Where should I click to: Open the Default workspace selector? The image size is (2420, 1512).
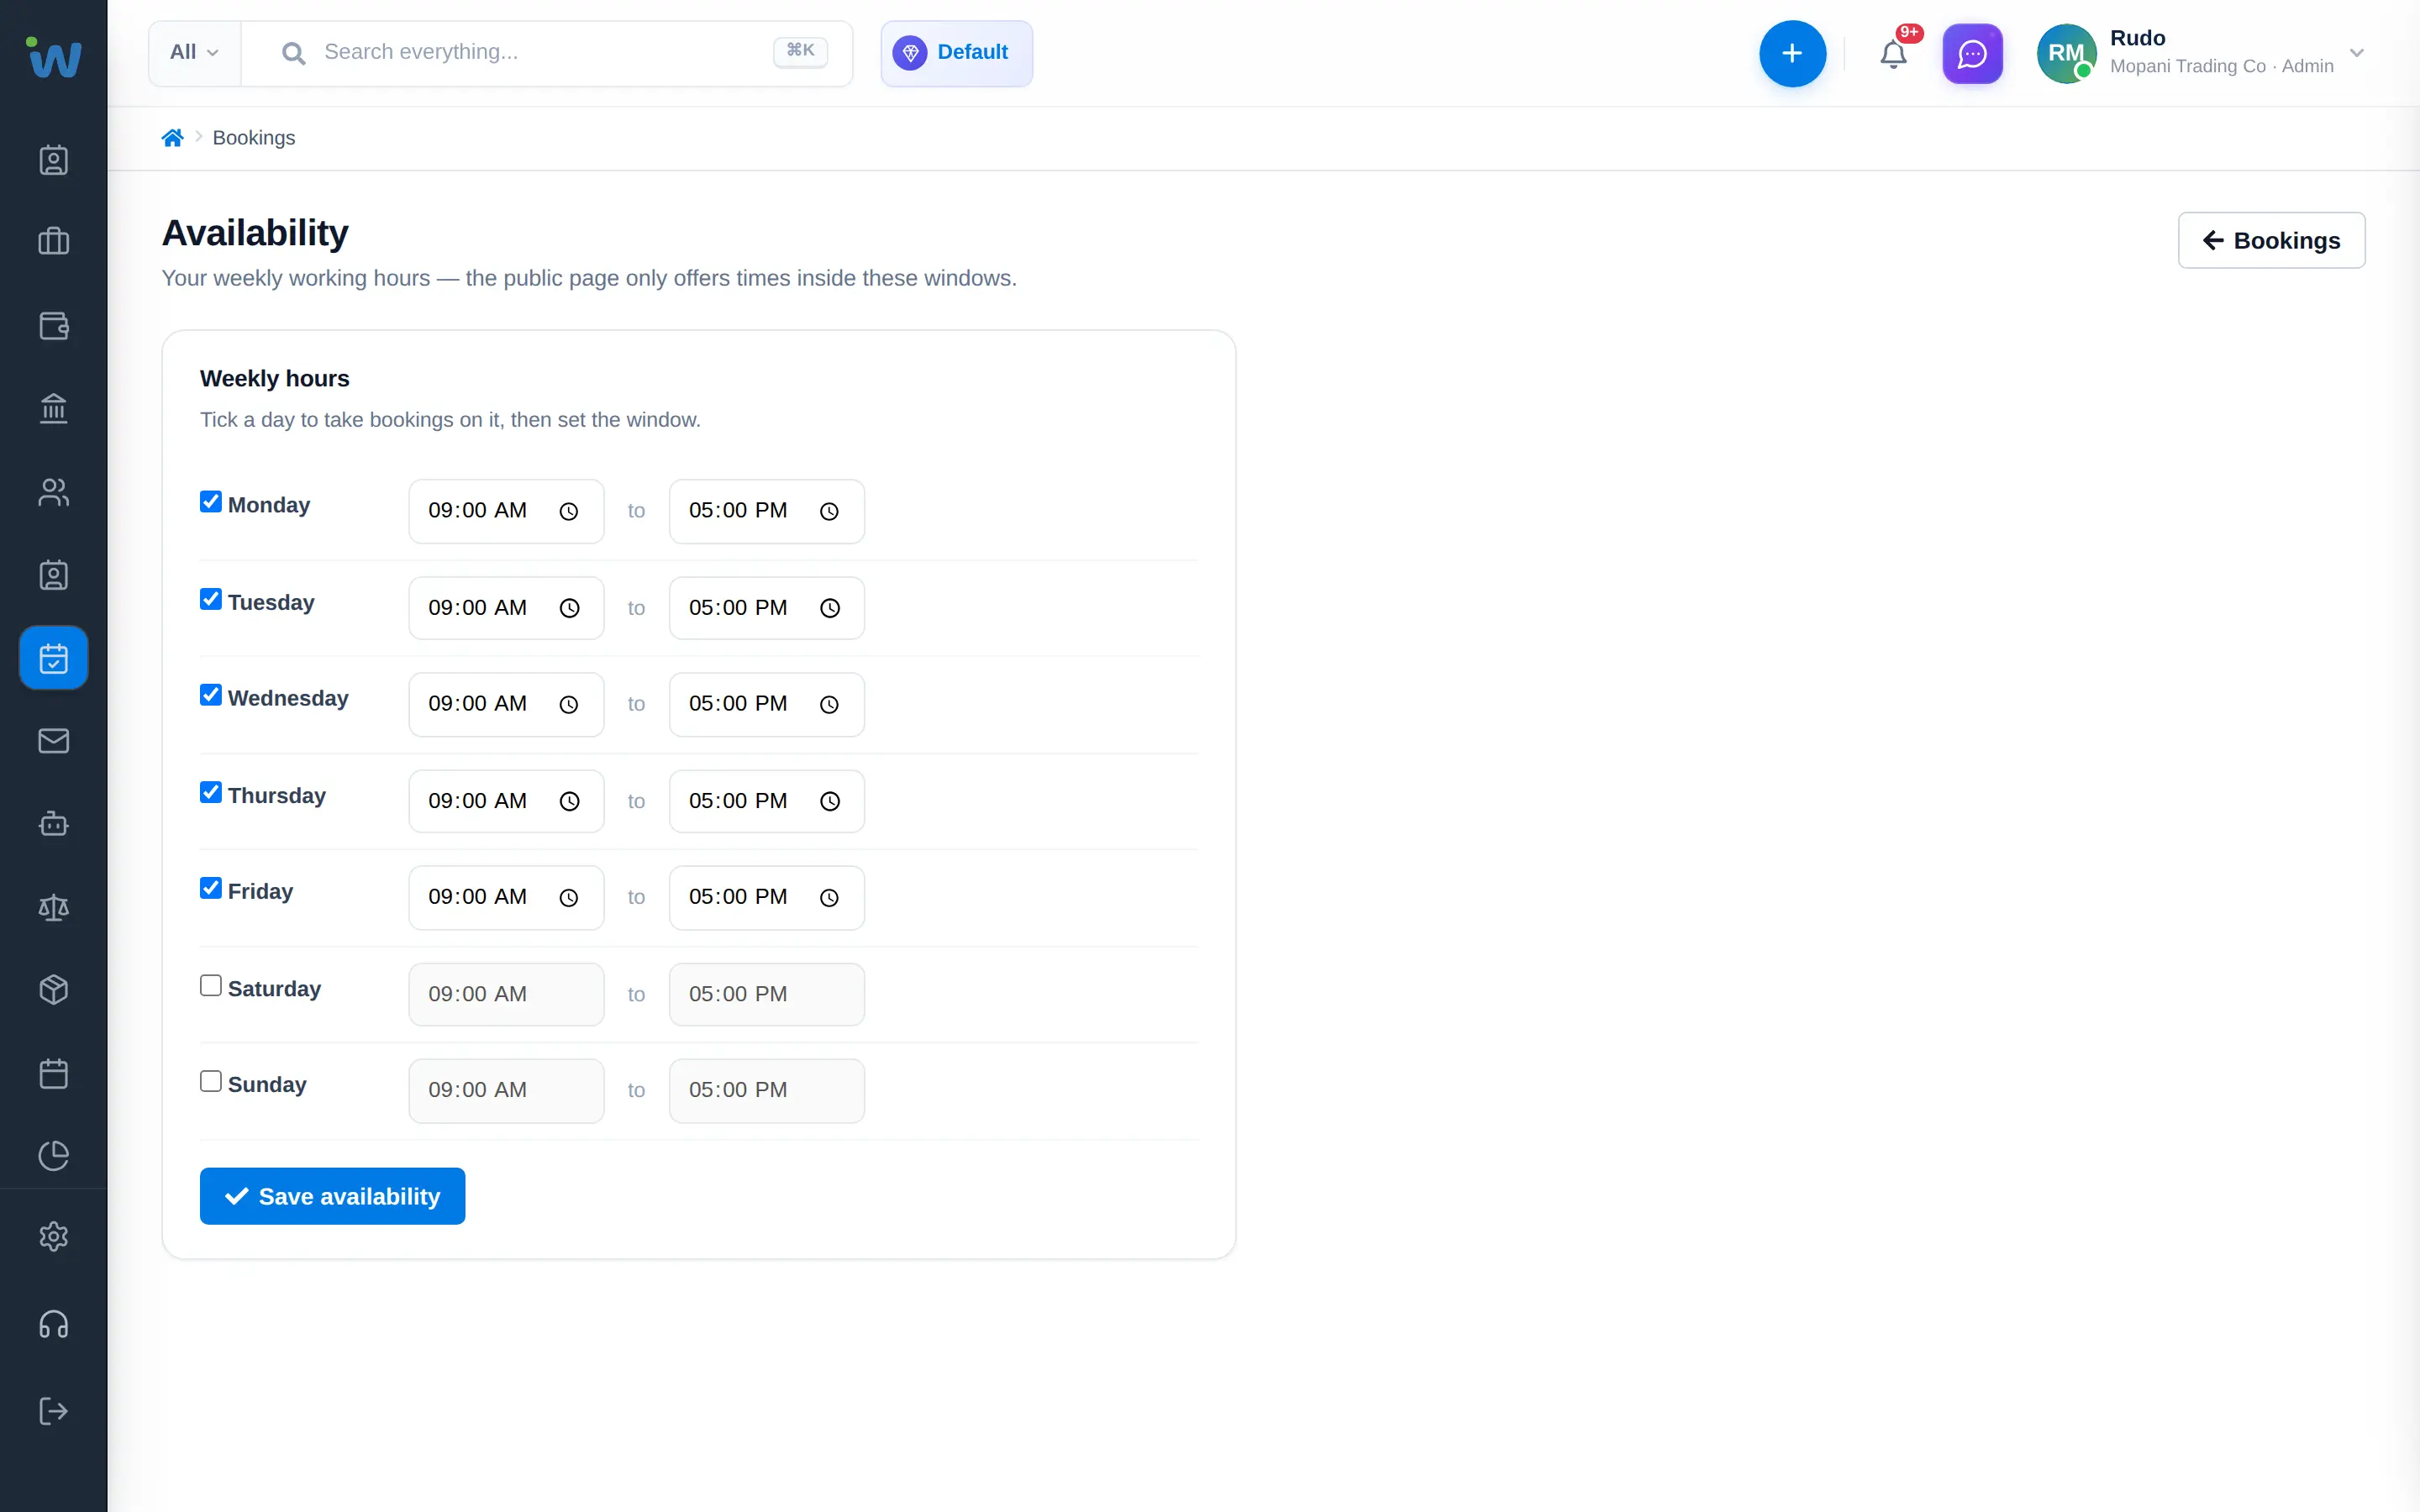956,53
